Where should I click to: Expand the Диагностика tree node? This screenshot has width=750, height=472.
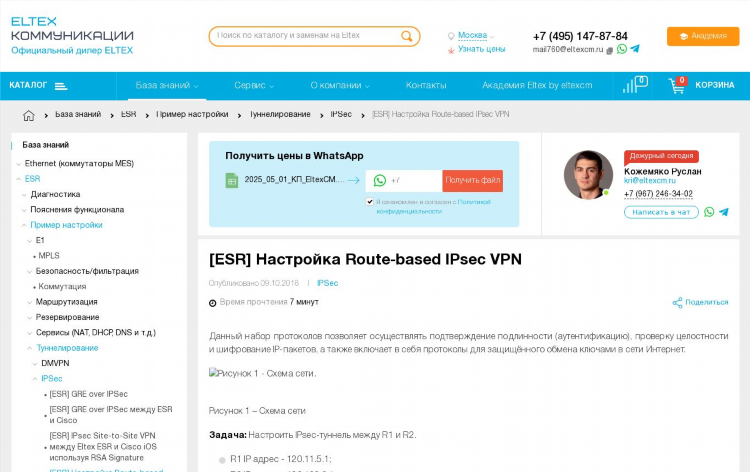tap(24, 195)
